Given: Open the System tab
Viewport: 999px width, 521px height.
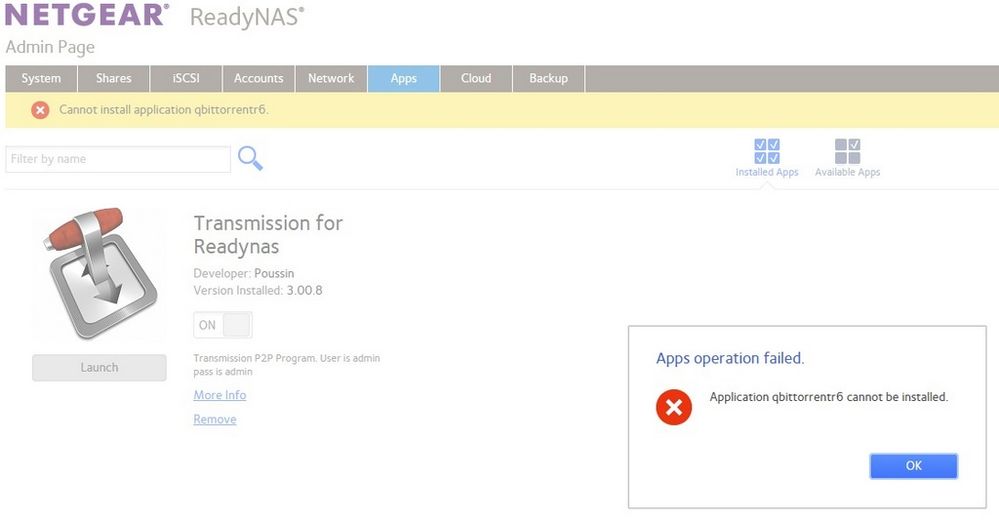Looking at the screenshot, I should pos(41,78).
